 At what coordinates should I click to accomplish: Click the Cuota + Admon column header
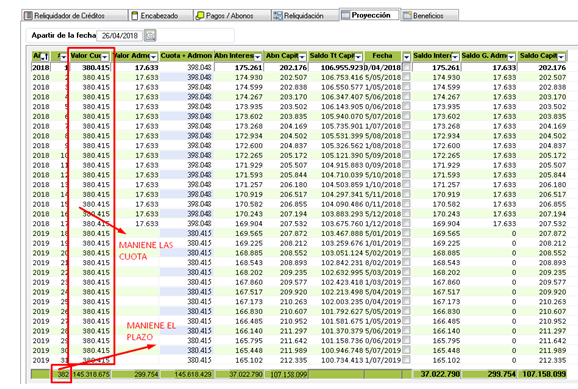click(187, 56)
